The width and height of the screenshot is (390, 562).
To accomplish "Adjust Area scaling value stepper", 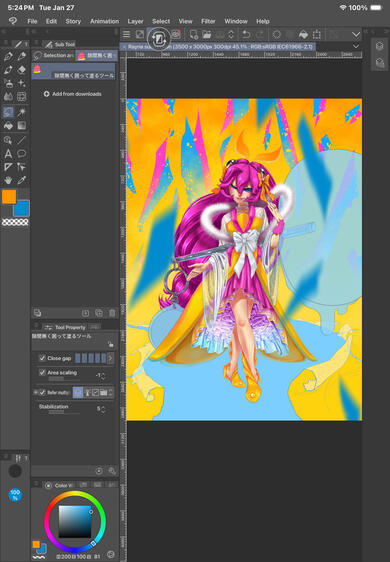I will point(104,376).
